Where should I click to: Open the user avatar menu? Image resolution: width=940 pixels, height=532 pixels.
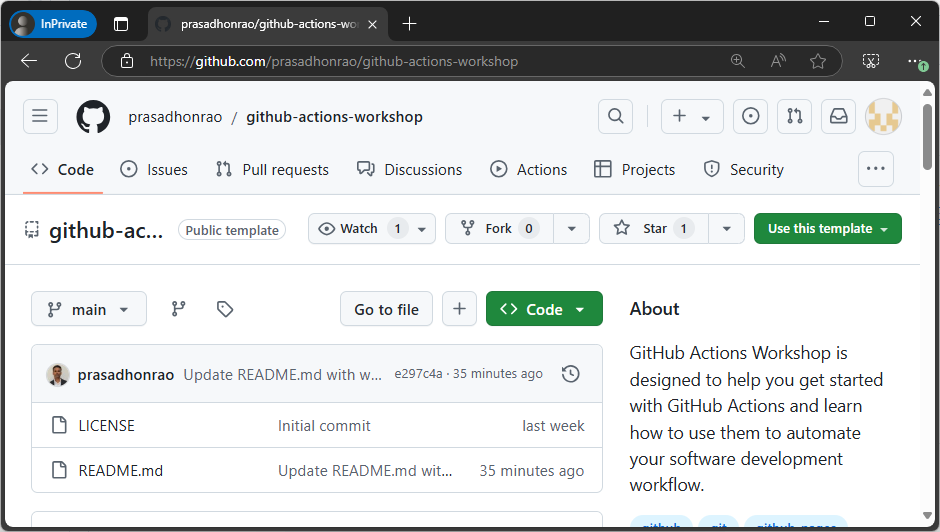[x=883, y=116]
